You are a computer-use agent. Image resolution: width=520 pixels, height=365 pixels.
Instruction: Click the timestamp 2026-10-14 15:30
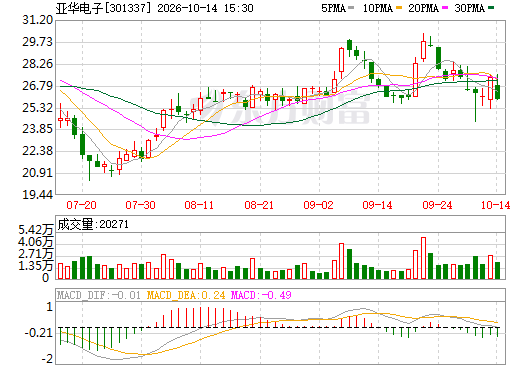(205, 8)
